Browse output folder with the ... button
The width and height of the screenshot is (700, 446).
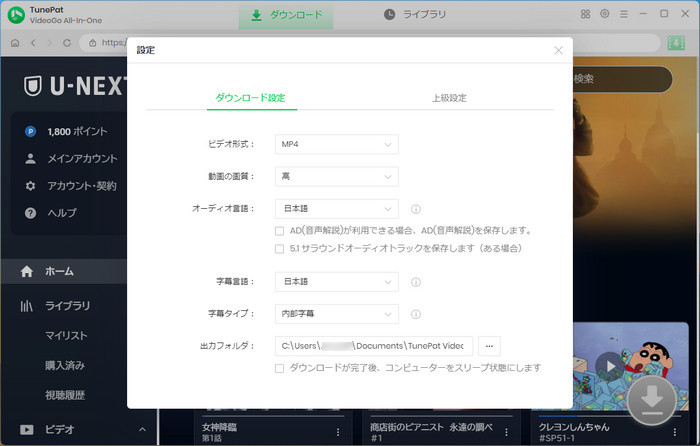(x=489, y=346)
